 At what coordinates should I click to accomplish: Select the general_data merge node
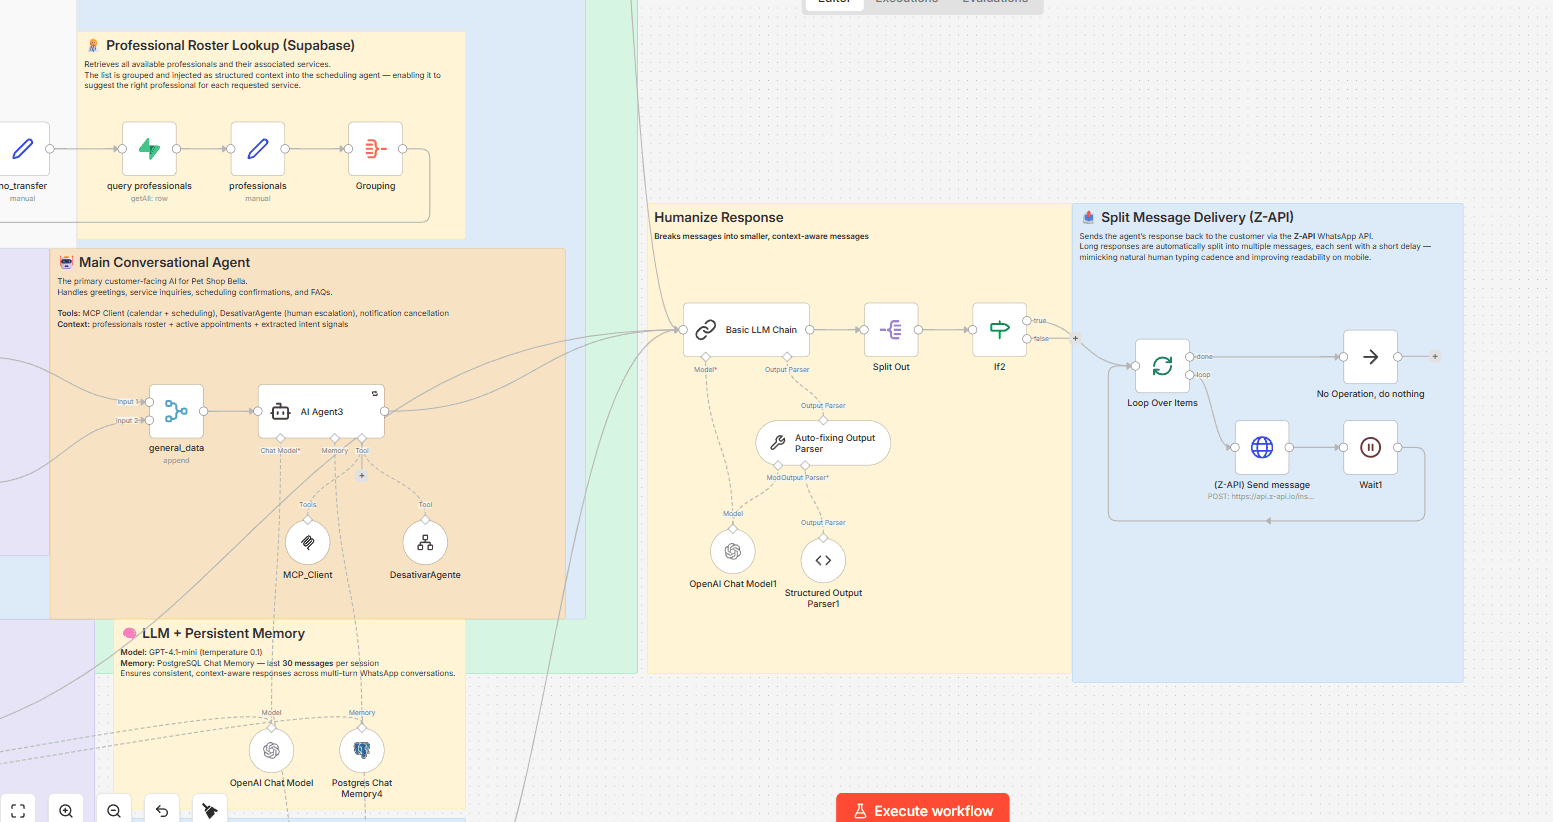tap(176, 411)
